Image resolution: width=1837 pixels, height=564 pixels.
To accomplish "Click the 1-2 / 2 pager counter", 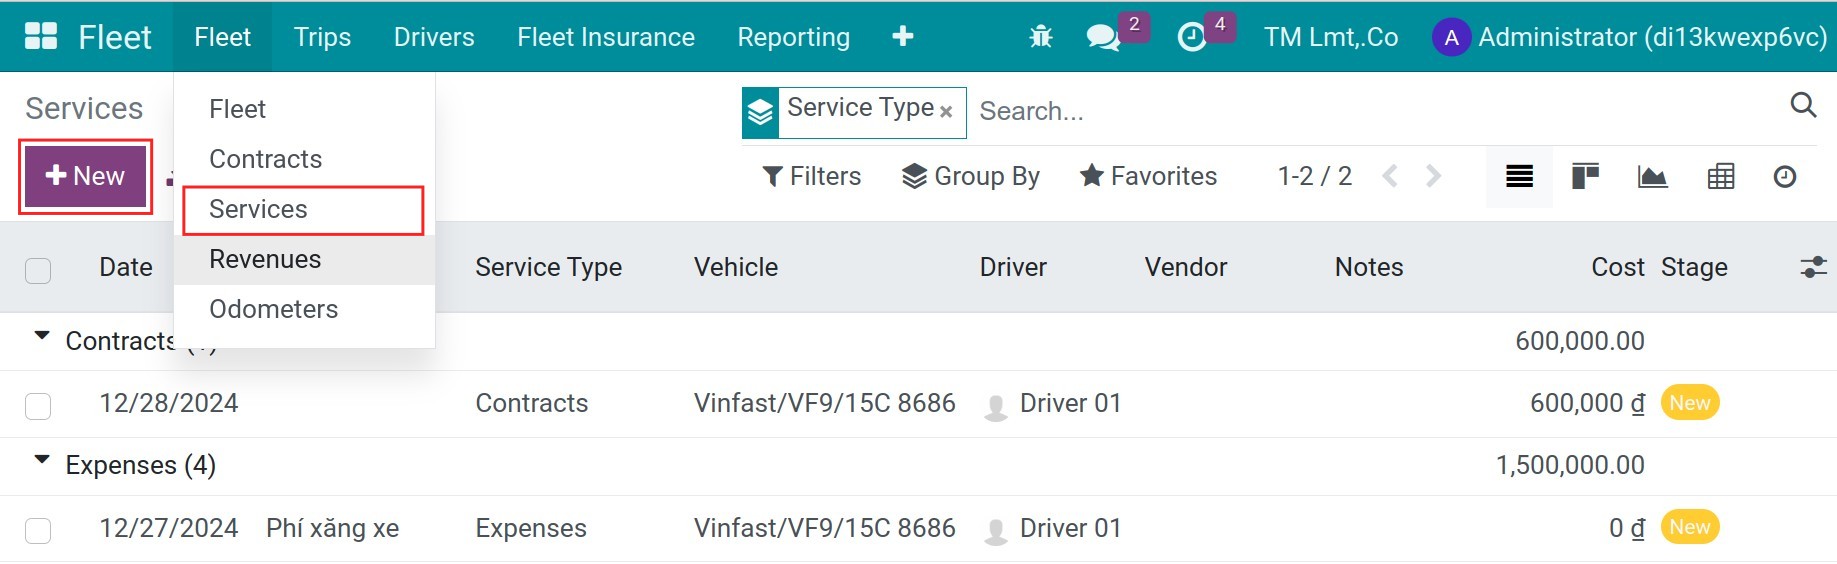I will point(1314,177).
